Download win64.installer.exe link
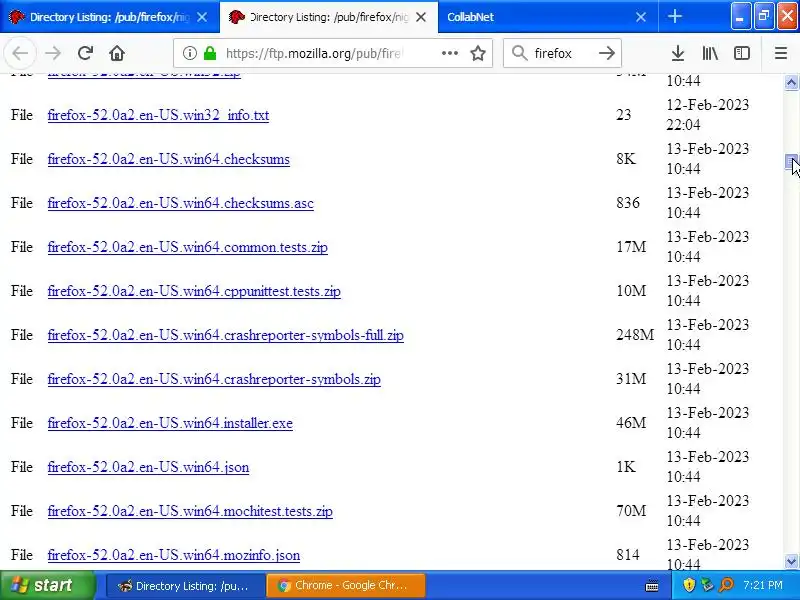Image resolution: width=800 pixels, height=600 pixels. 170,423
